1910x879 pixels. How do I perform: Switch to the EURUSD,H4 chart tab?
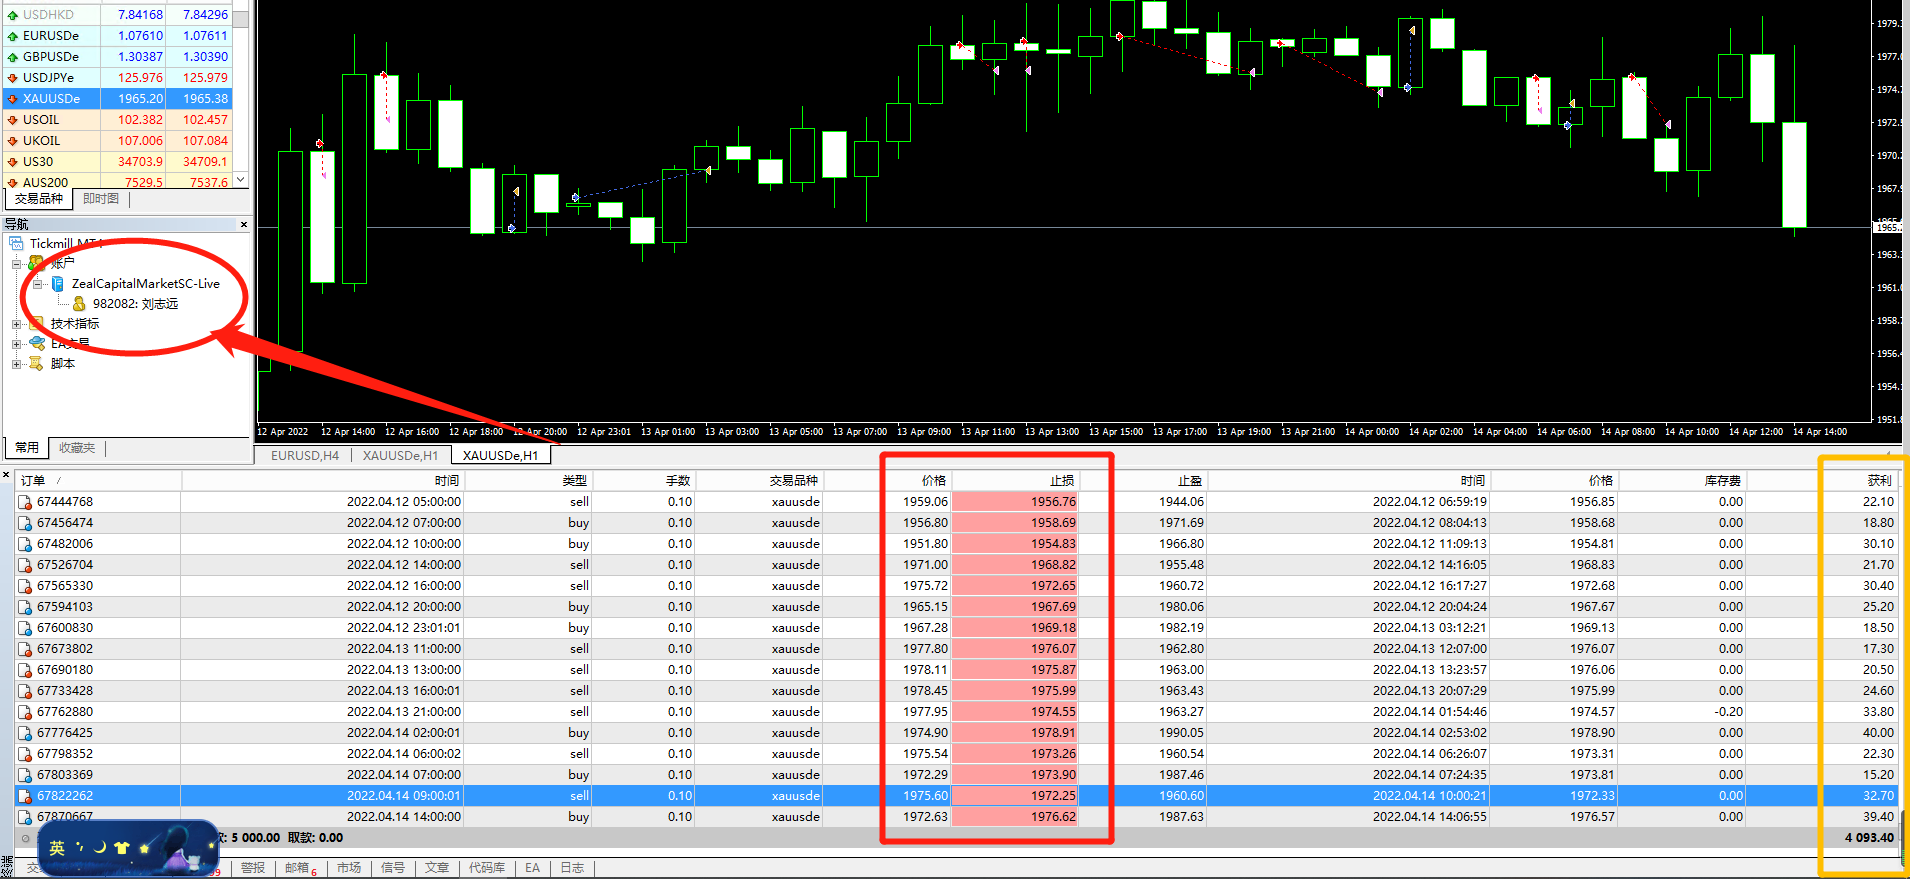coord(305,456)
